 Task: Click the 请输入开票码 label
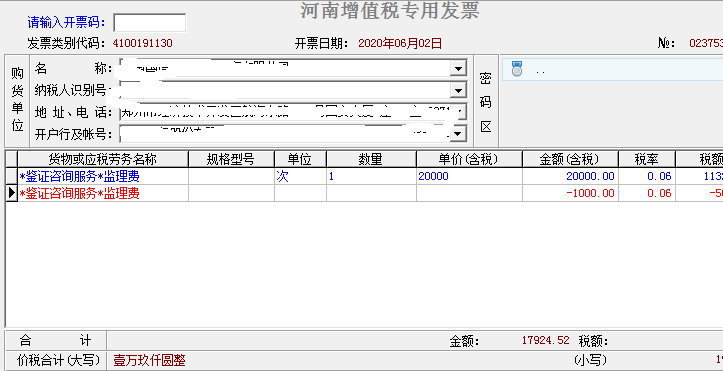tap(67, 22)
